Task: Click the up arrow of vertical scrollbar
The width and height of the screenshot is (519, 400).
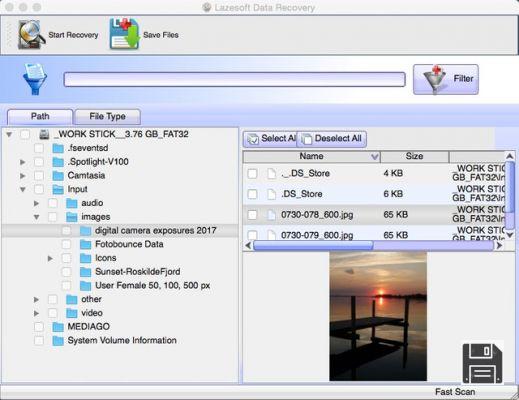Action: click(x=510, y=156)
